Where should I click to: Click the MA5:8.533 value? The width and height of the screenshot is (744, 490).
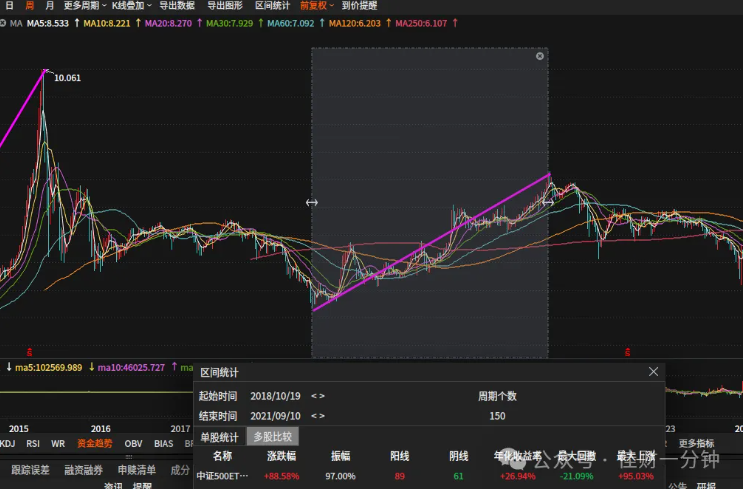click(x=47, y=23)
